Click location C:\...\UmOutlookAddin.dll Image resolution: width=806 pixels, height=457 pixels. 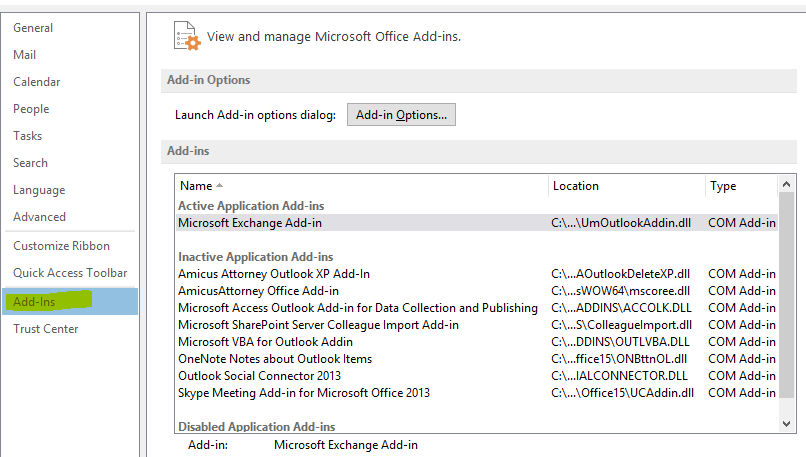point(621,223)
